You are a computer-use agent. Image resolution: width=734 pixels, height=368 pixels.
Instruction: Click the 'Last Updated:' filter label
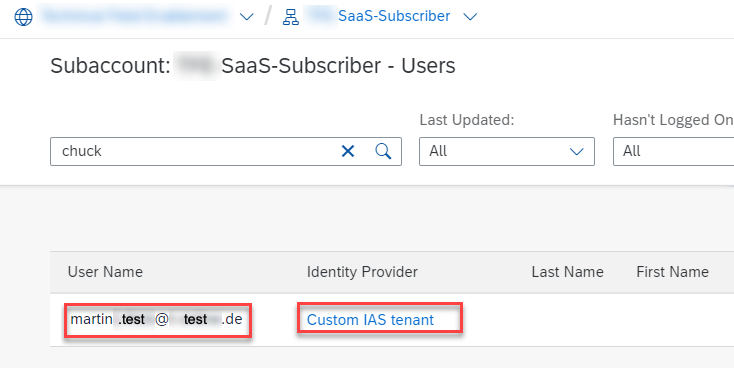tap(467, 120)
